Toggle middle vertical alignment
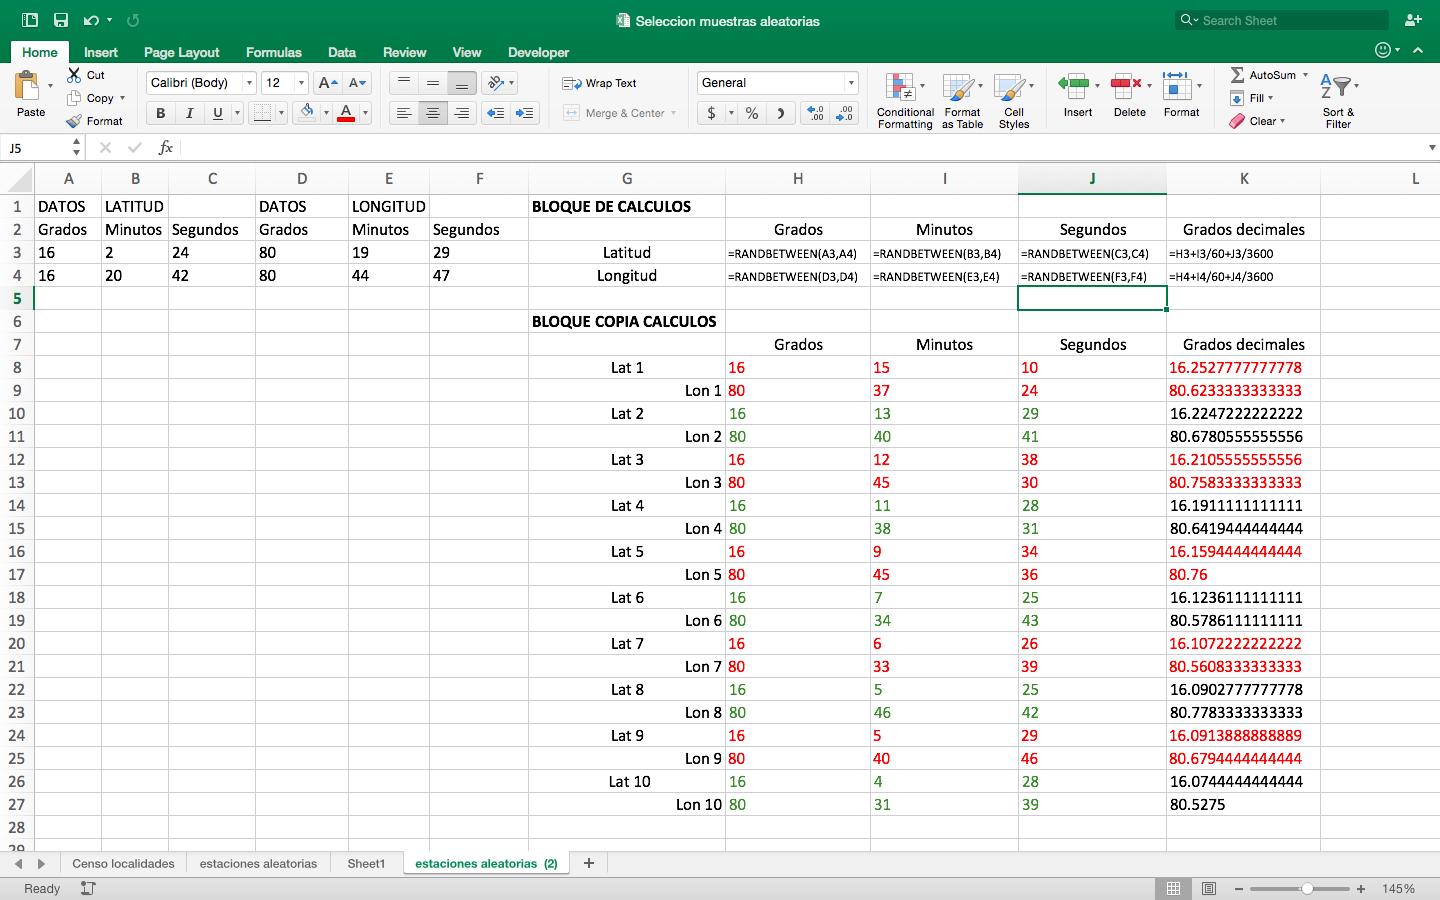Screen dimensions: 1440x900 pos(433,83)
